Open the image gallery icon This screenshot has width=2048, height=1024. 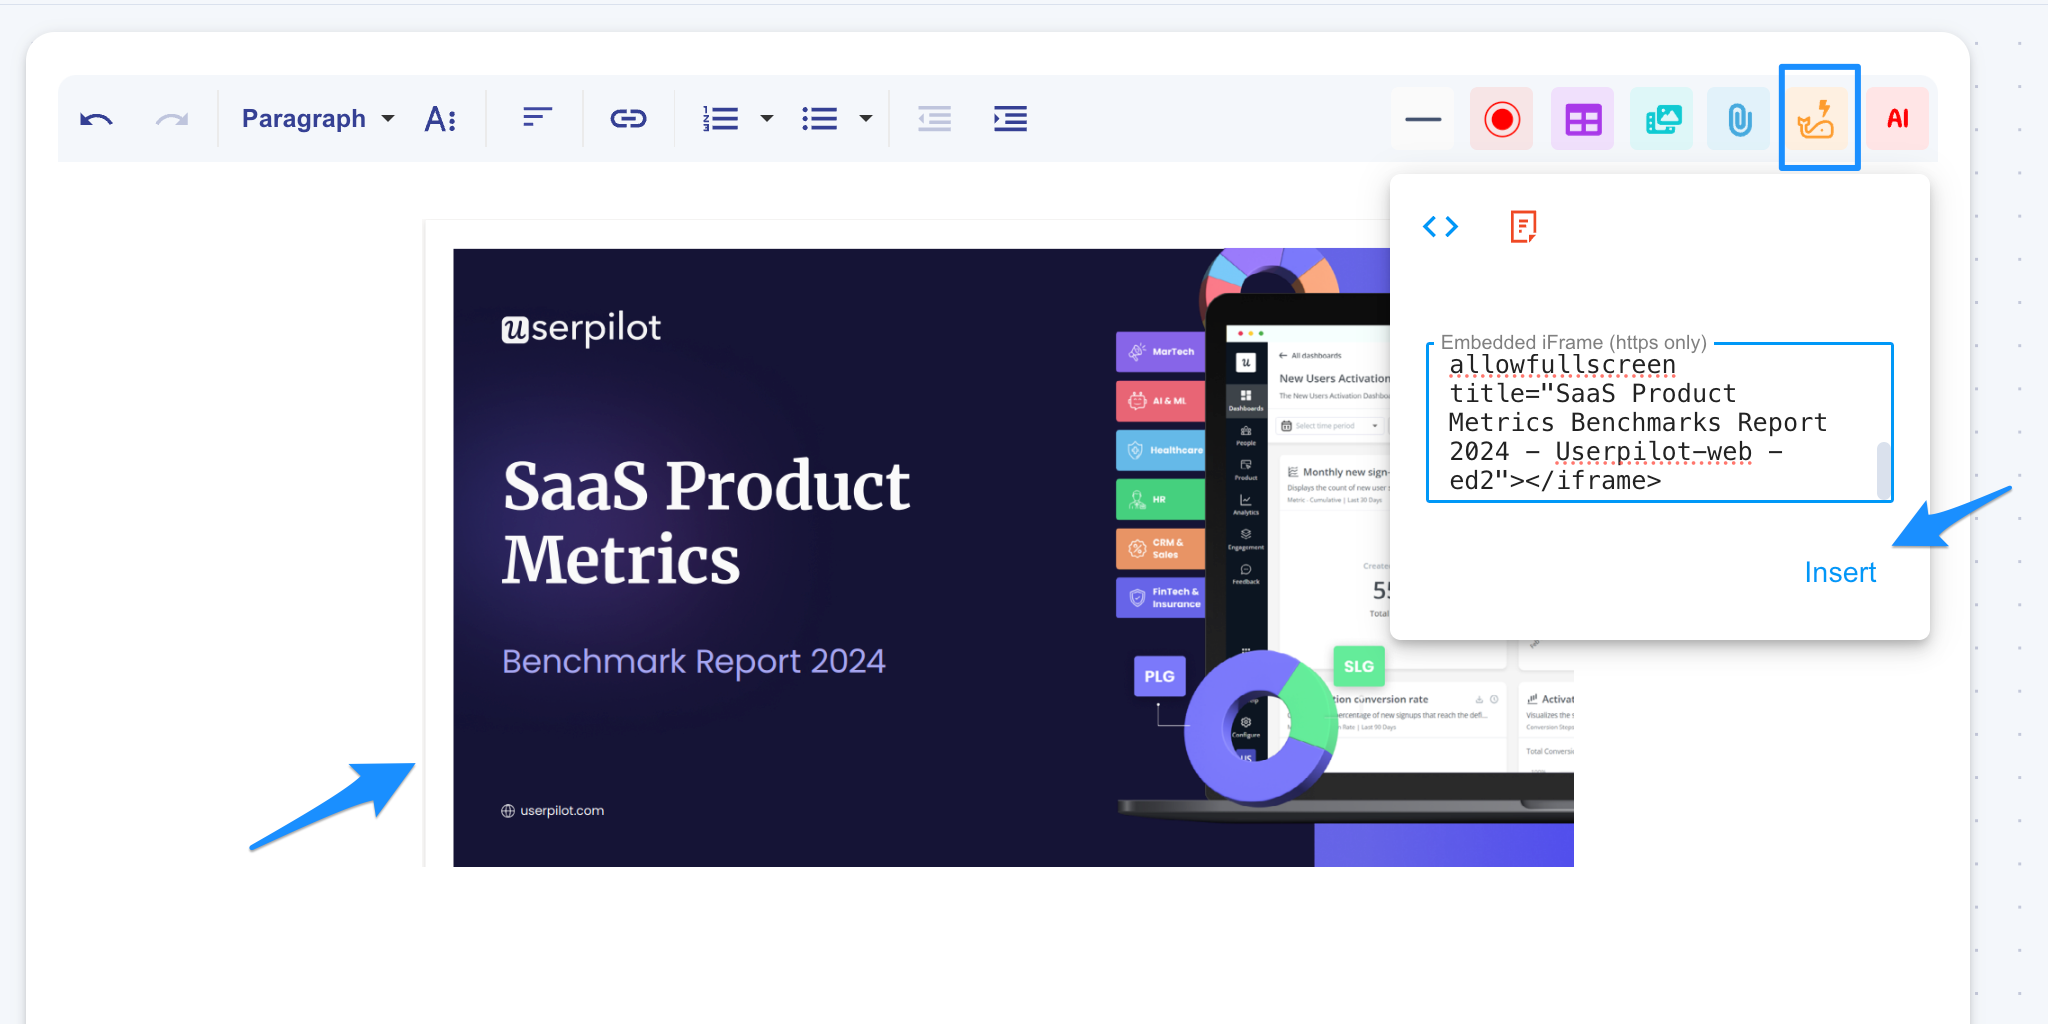(x=1662, y=119)
